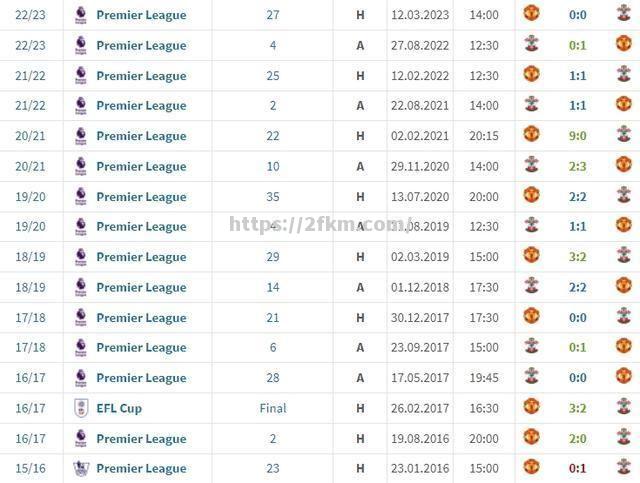Open the 9:0 match result
This screenshot has height=483, width=640.
pos(577,135)
